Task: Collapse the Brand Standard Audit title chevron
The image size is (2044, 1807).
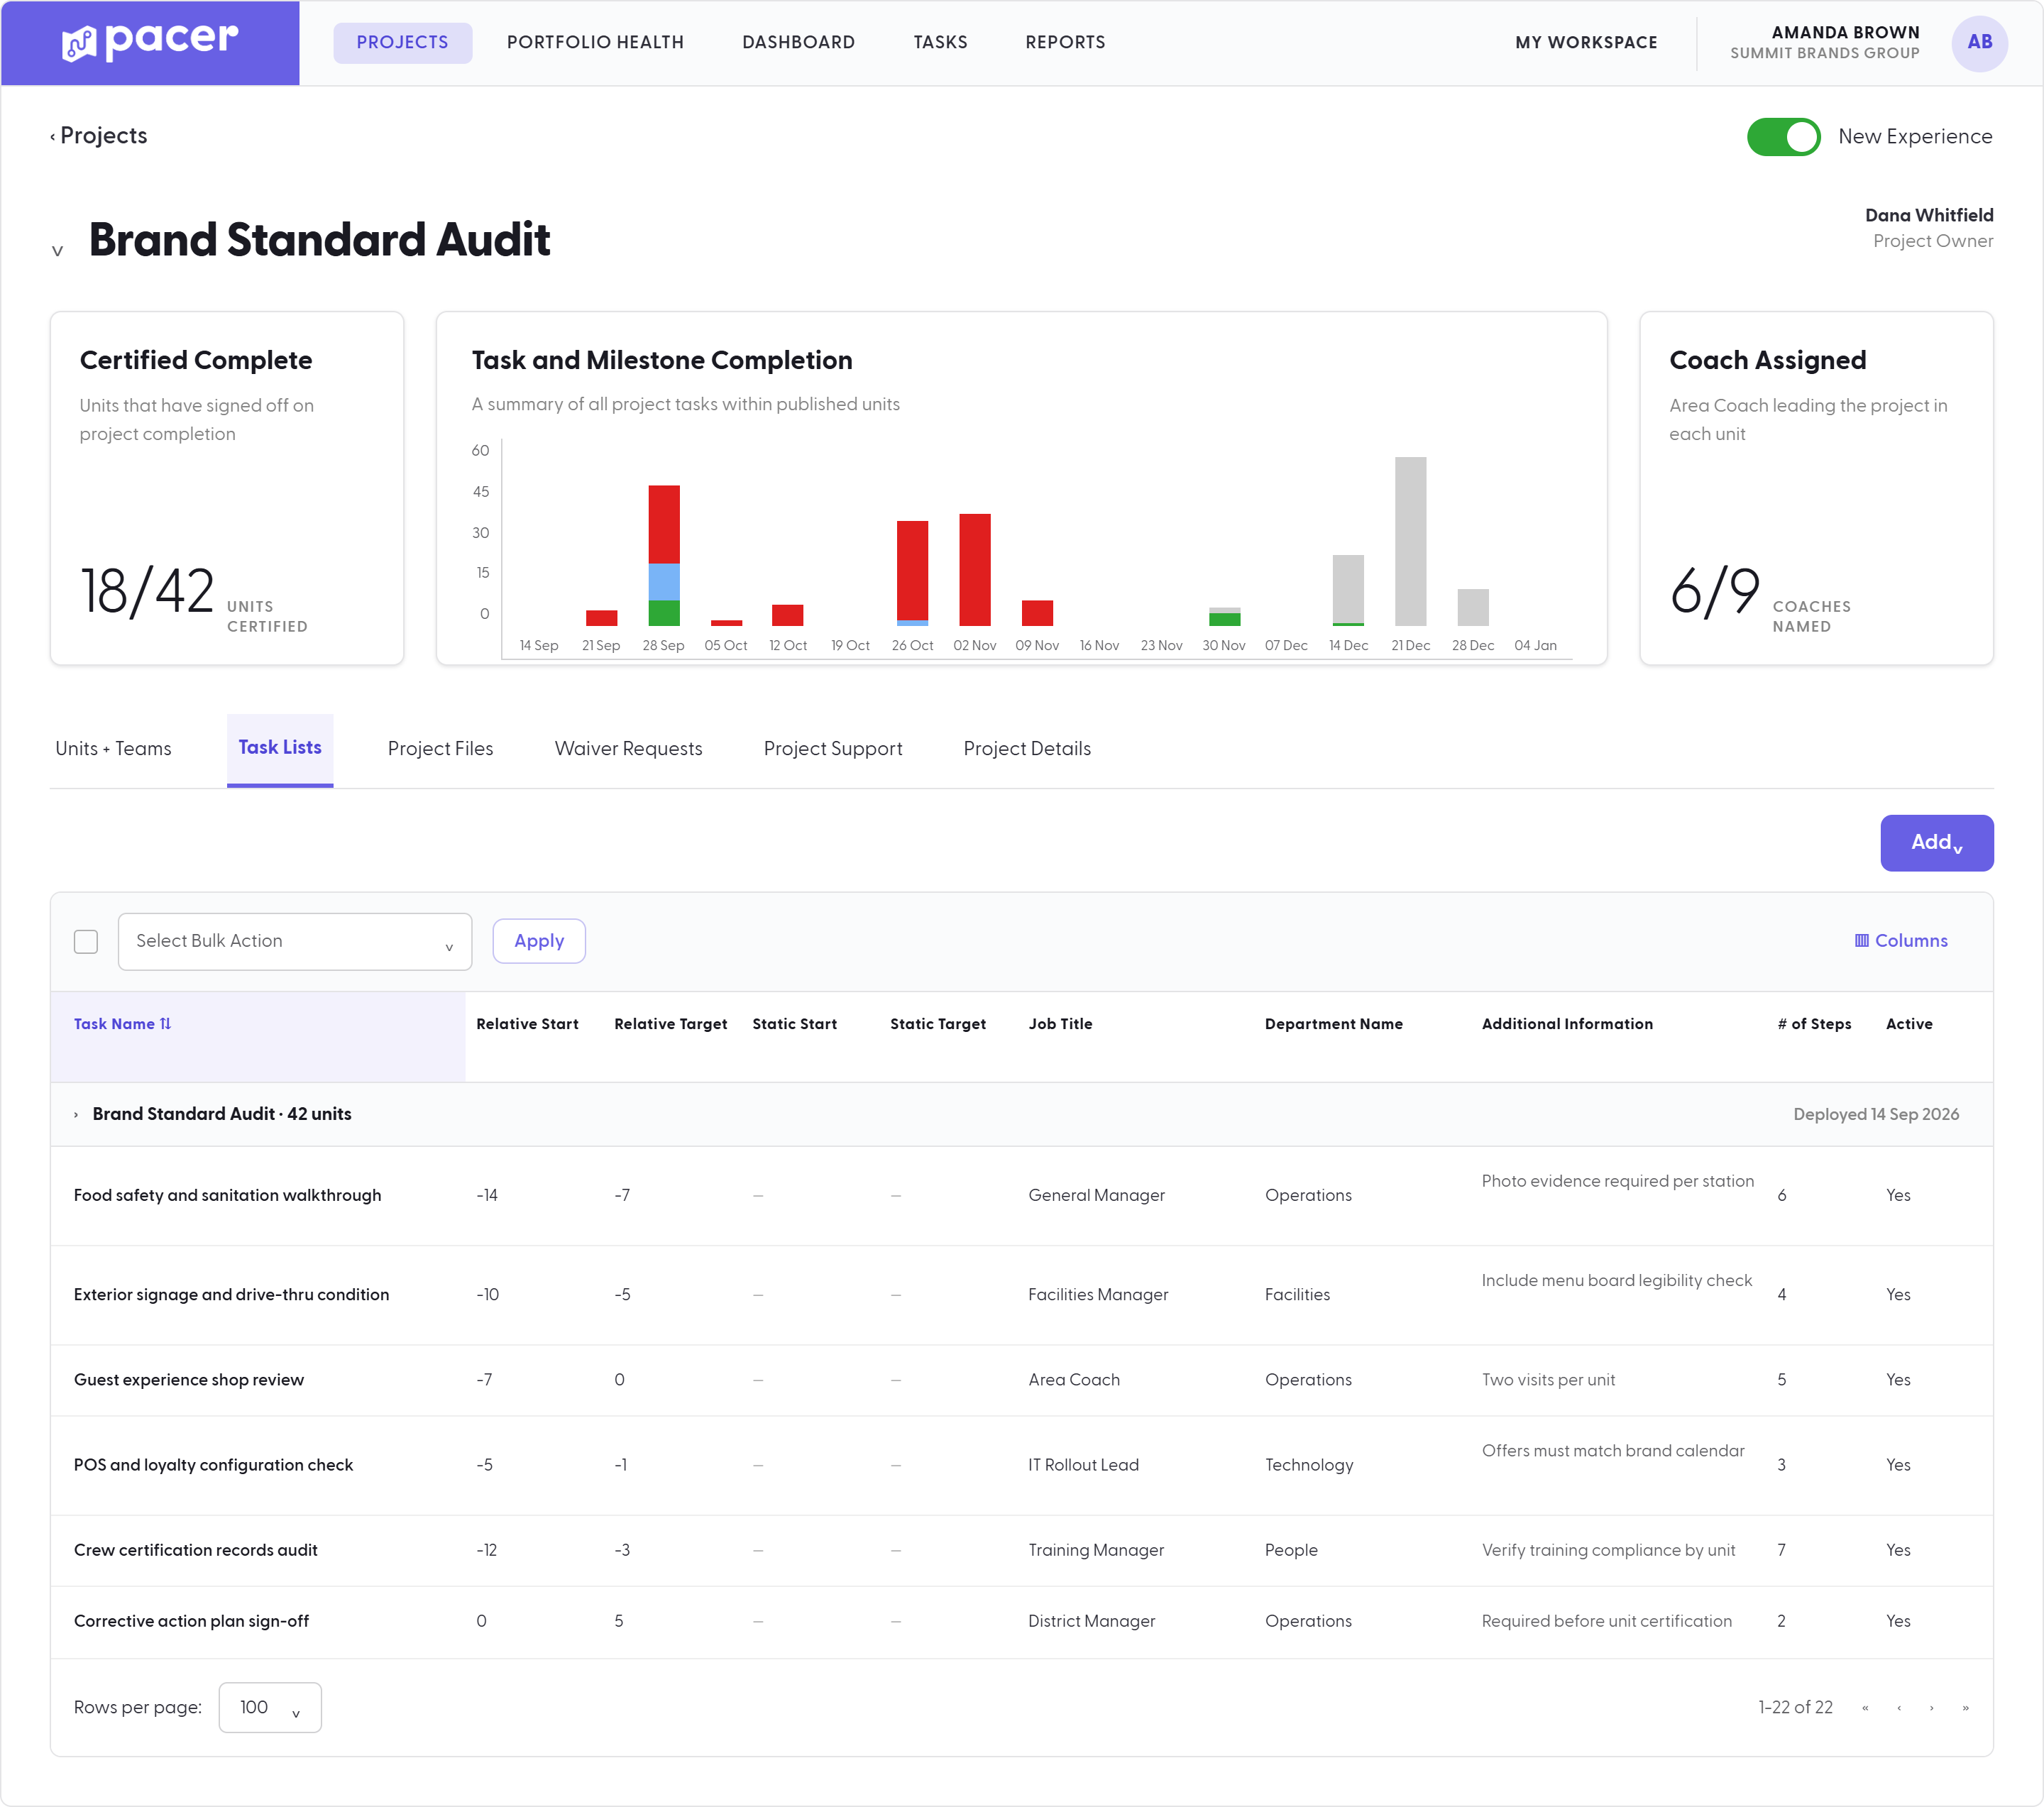Action: 57,250
